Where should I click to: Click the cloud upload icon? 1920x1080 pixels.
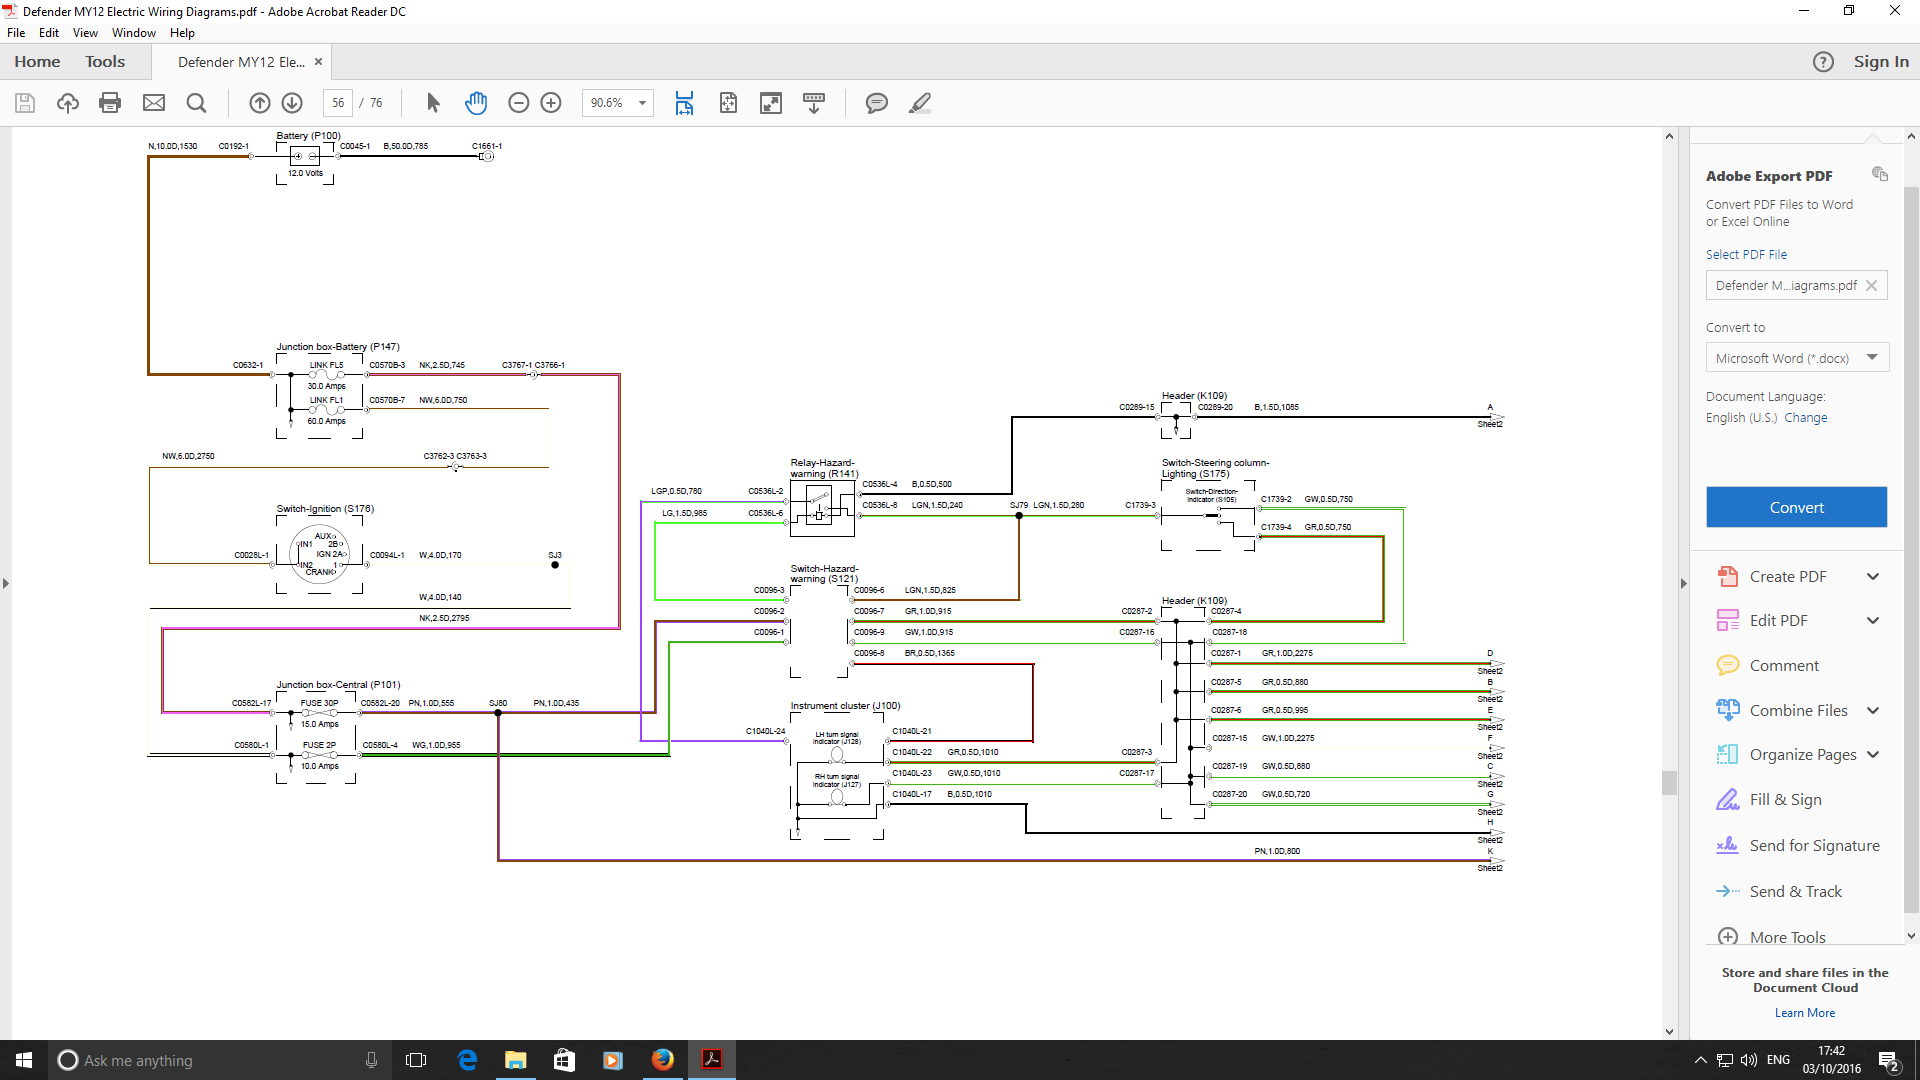tap(68, 103)
